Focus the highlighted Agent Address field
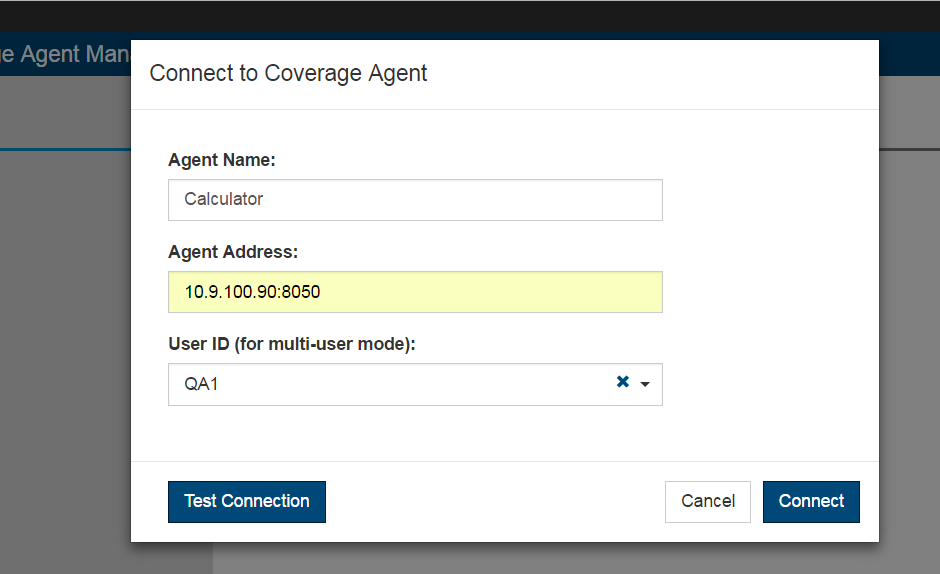Viewport: 940px width, 574px height. [415, 292]
